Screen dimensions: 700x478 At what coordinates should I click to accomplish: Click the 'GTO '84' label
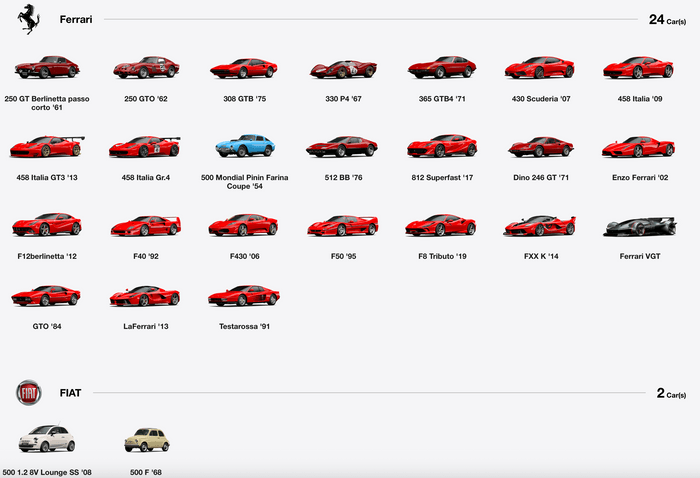(47, 326)
